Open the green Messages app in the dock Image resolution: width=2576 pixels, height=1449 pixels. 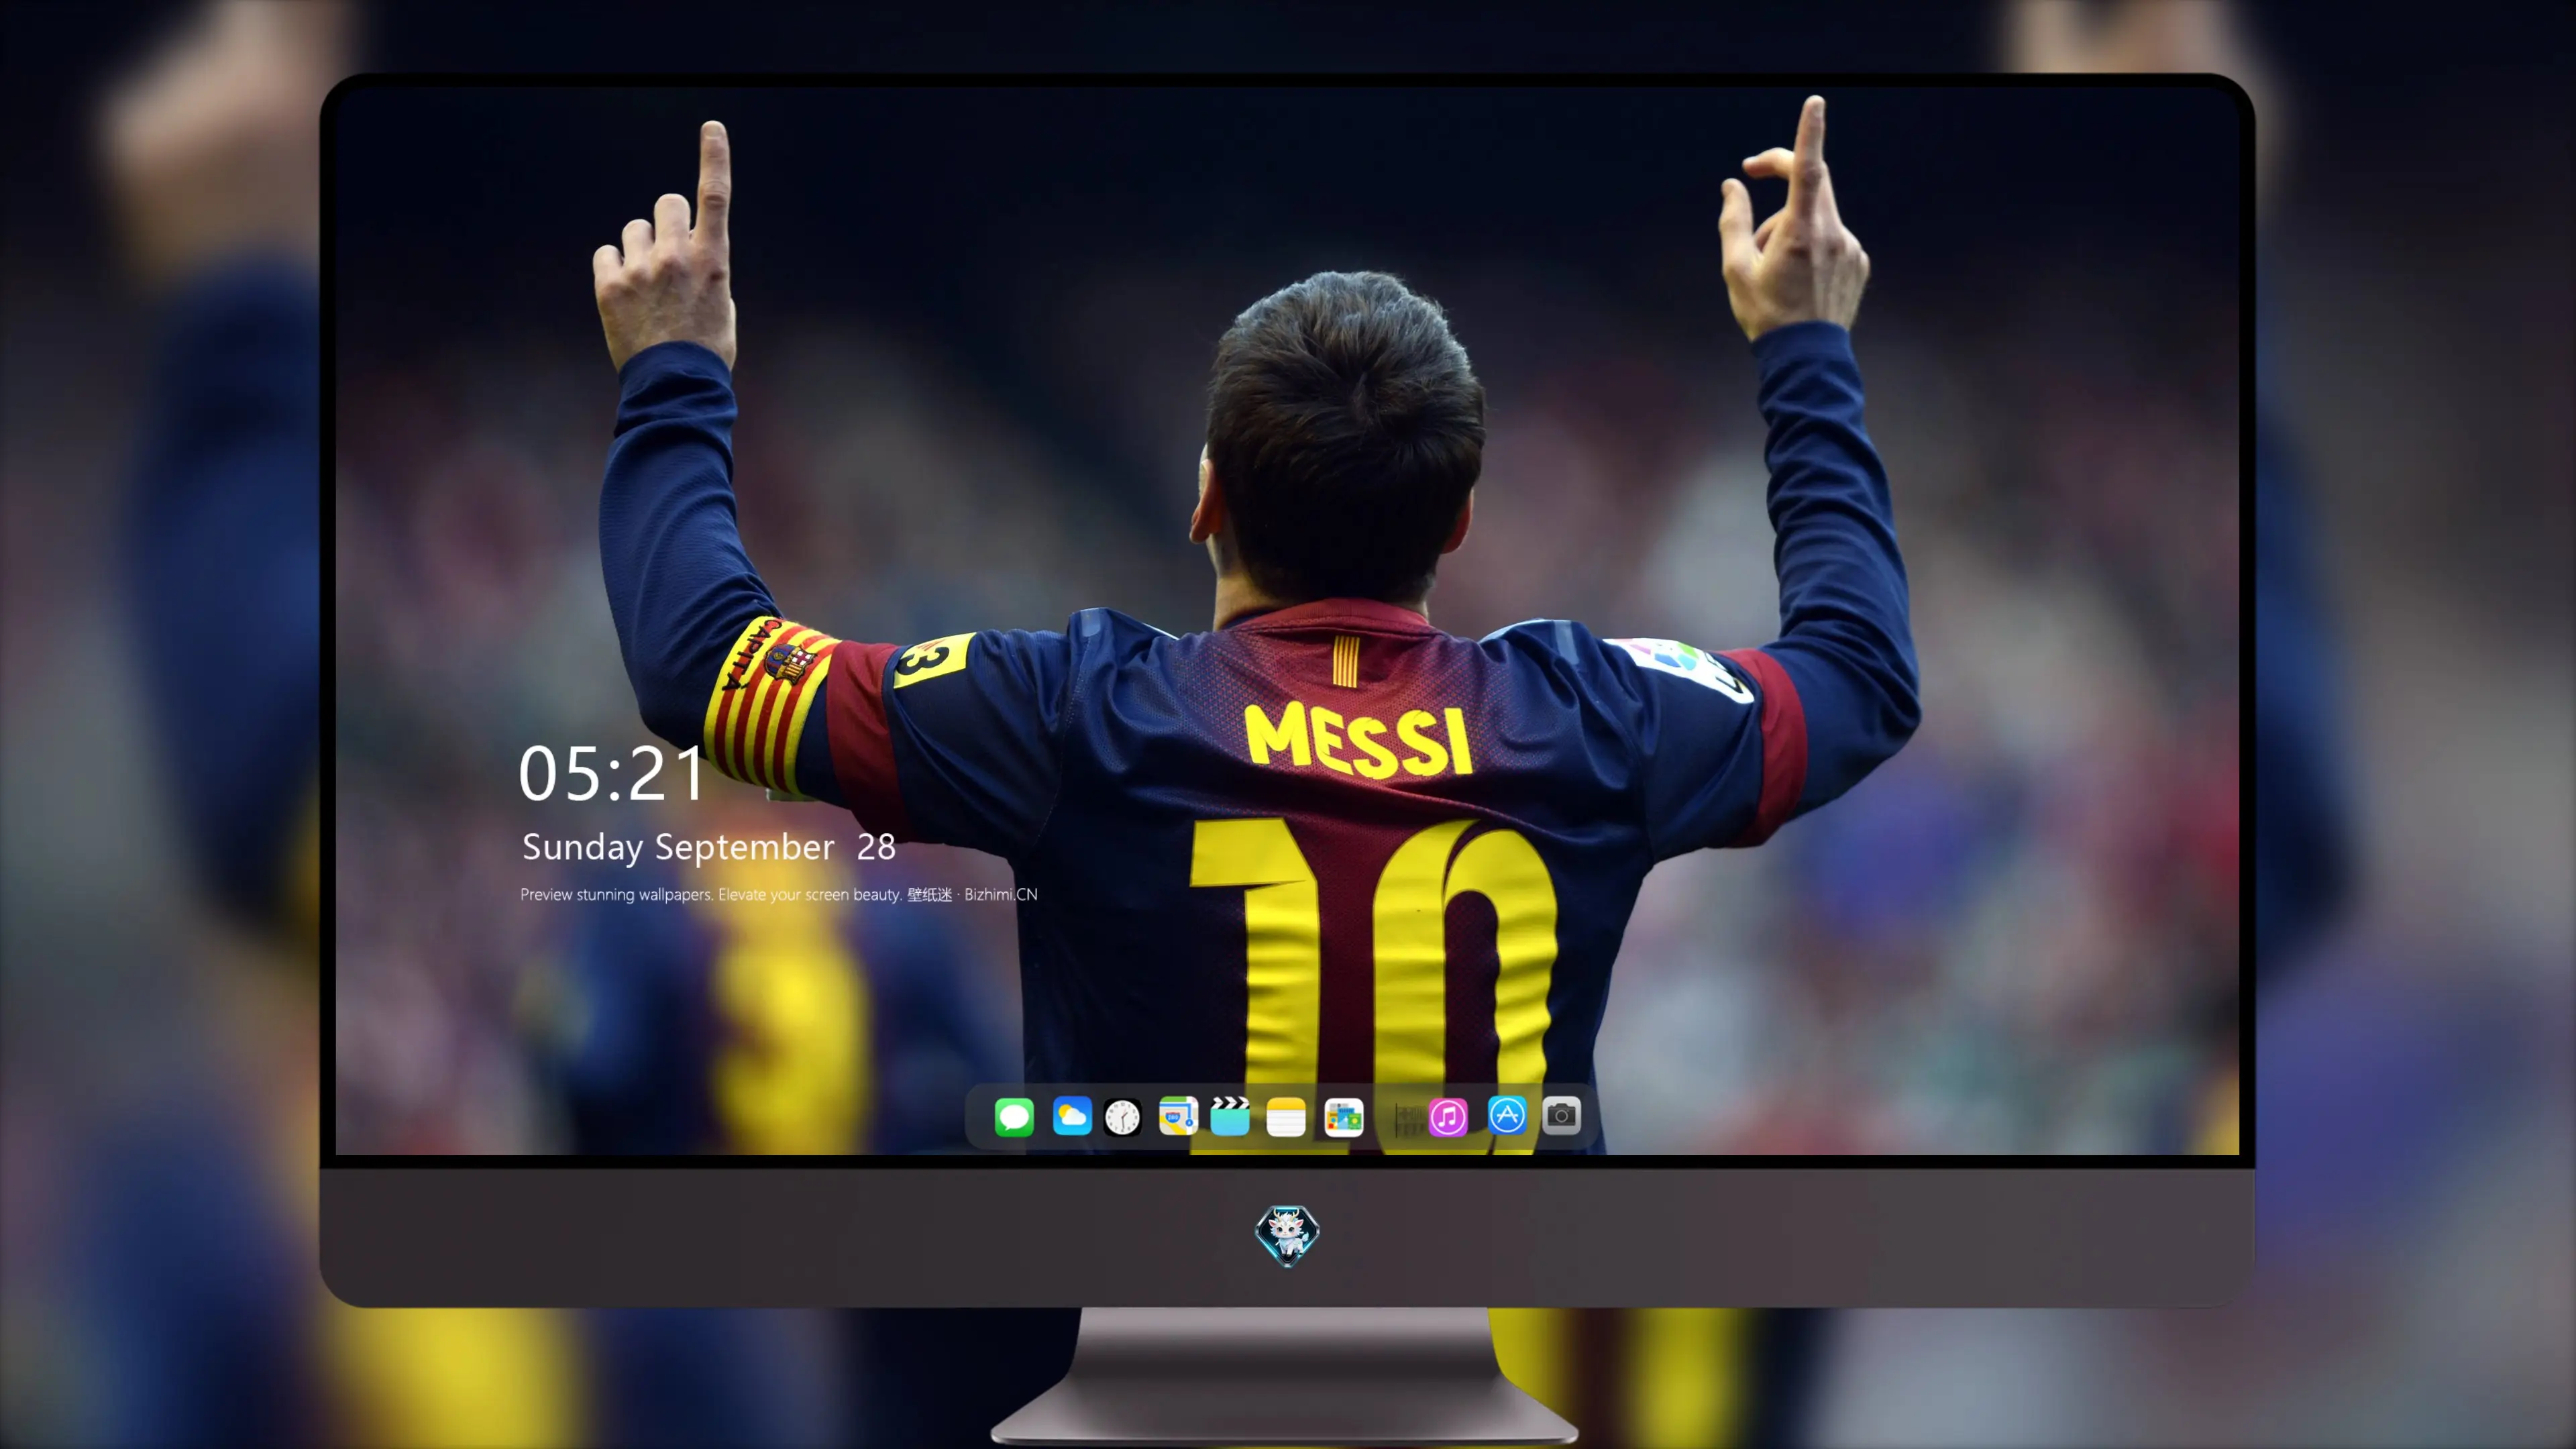(x=1014, y=1116)
